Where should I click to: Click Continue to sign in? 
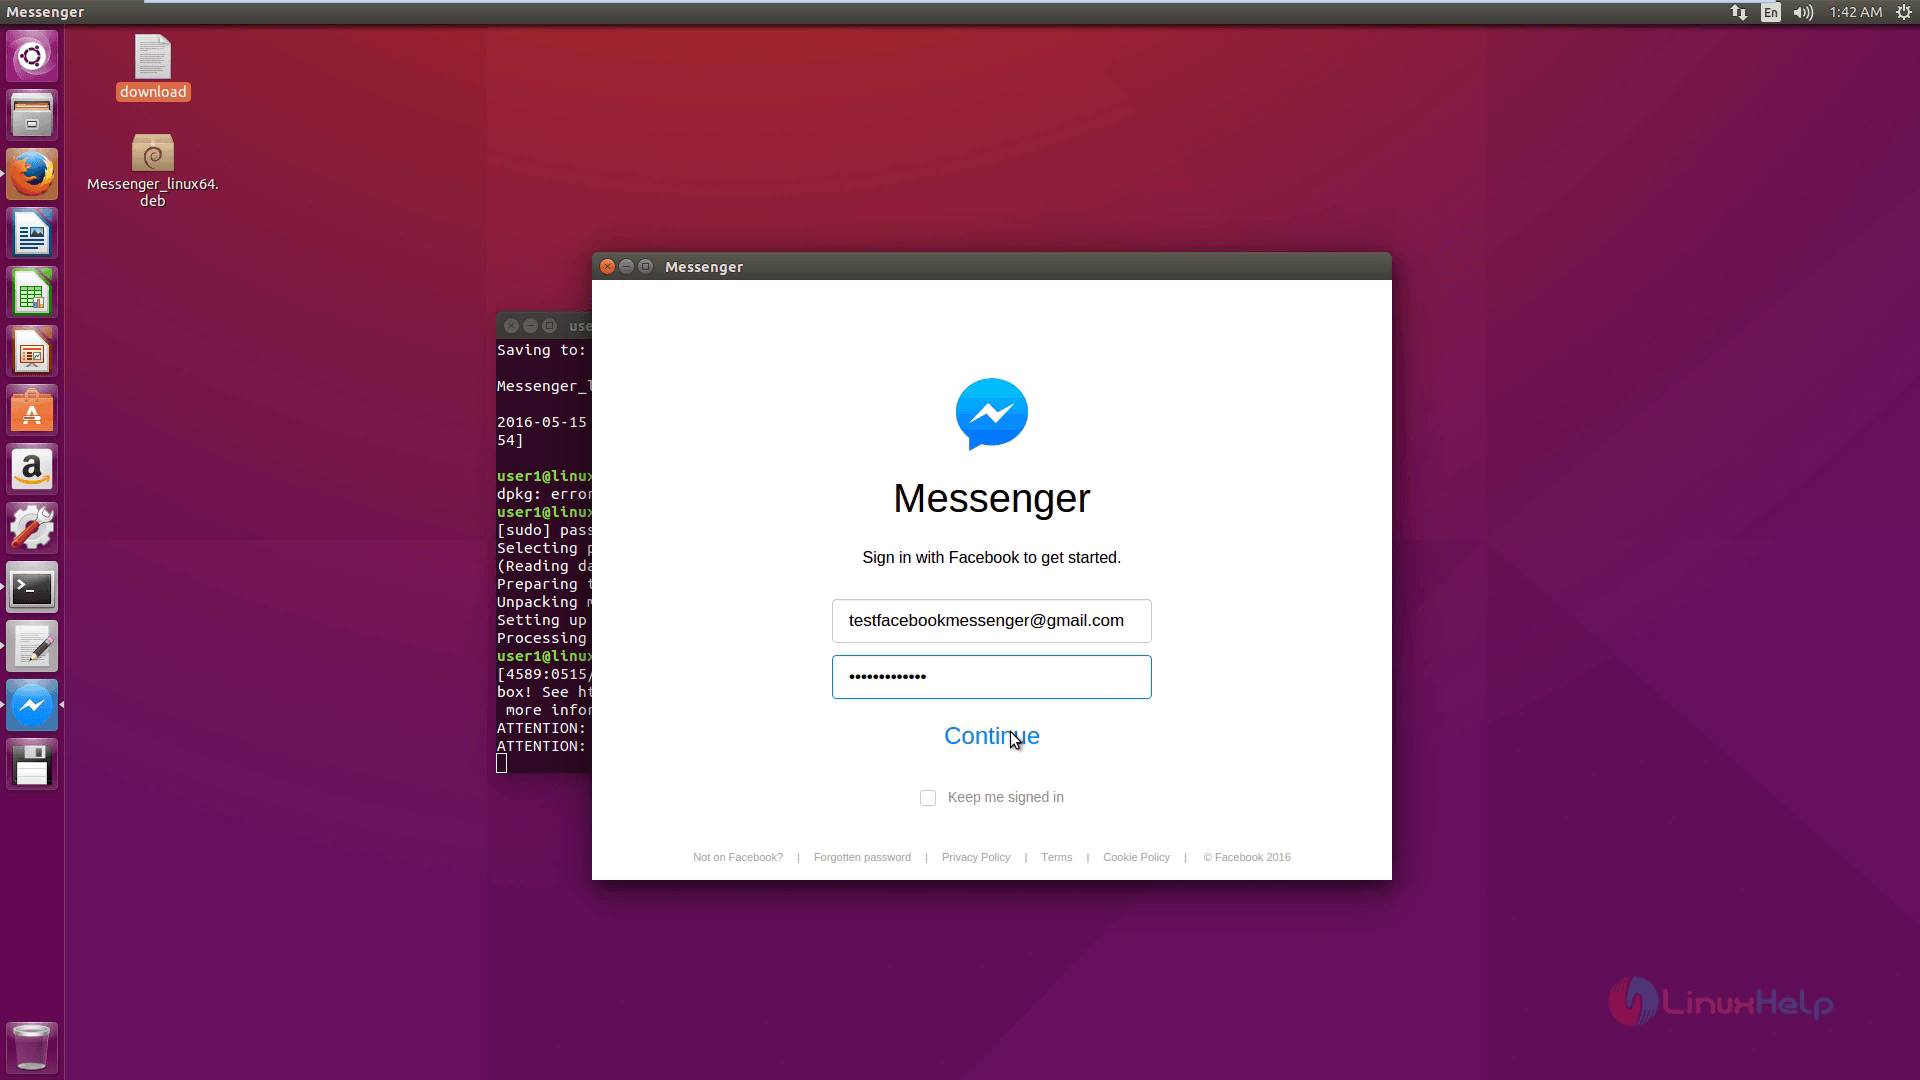pyautogui.click(x=992, y=736)
